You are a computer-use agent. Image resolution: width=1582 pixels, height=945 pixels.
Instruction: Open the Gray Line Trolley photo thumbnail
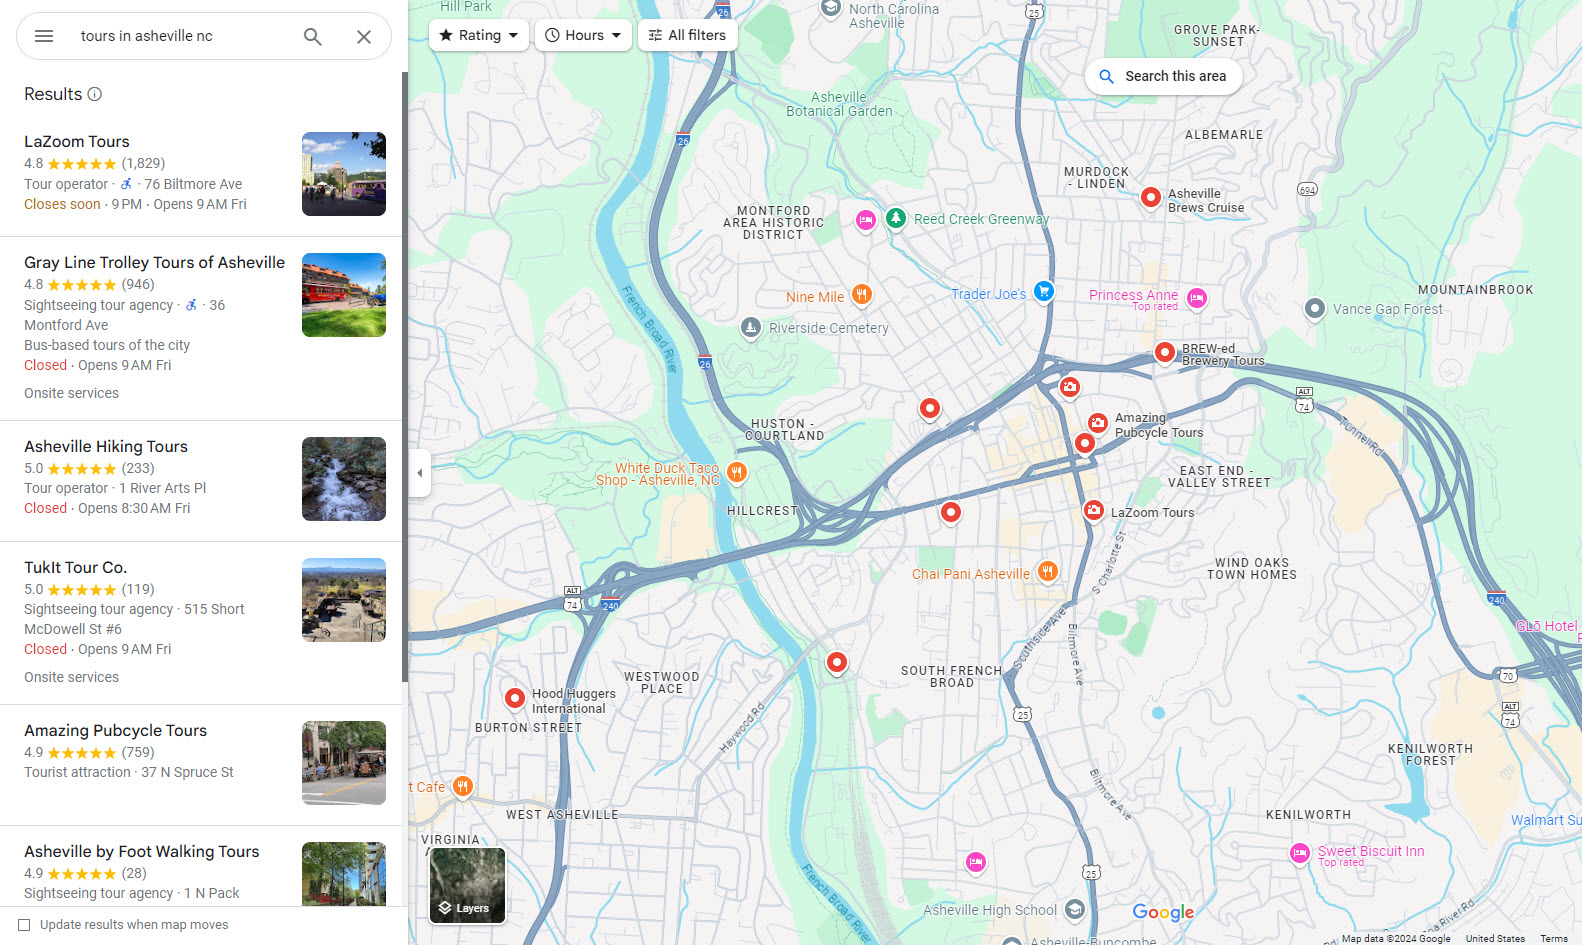point(344,295)
